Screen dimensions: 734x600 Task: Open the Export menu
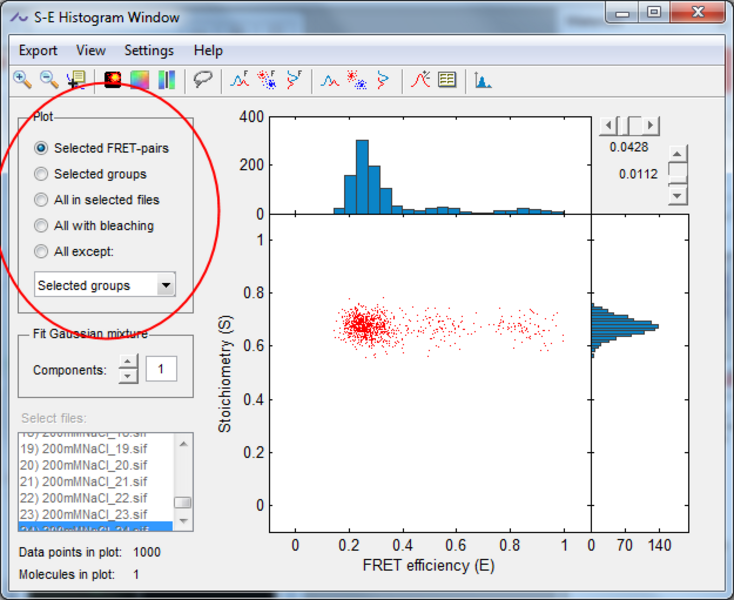[38, 50]
